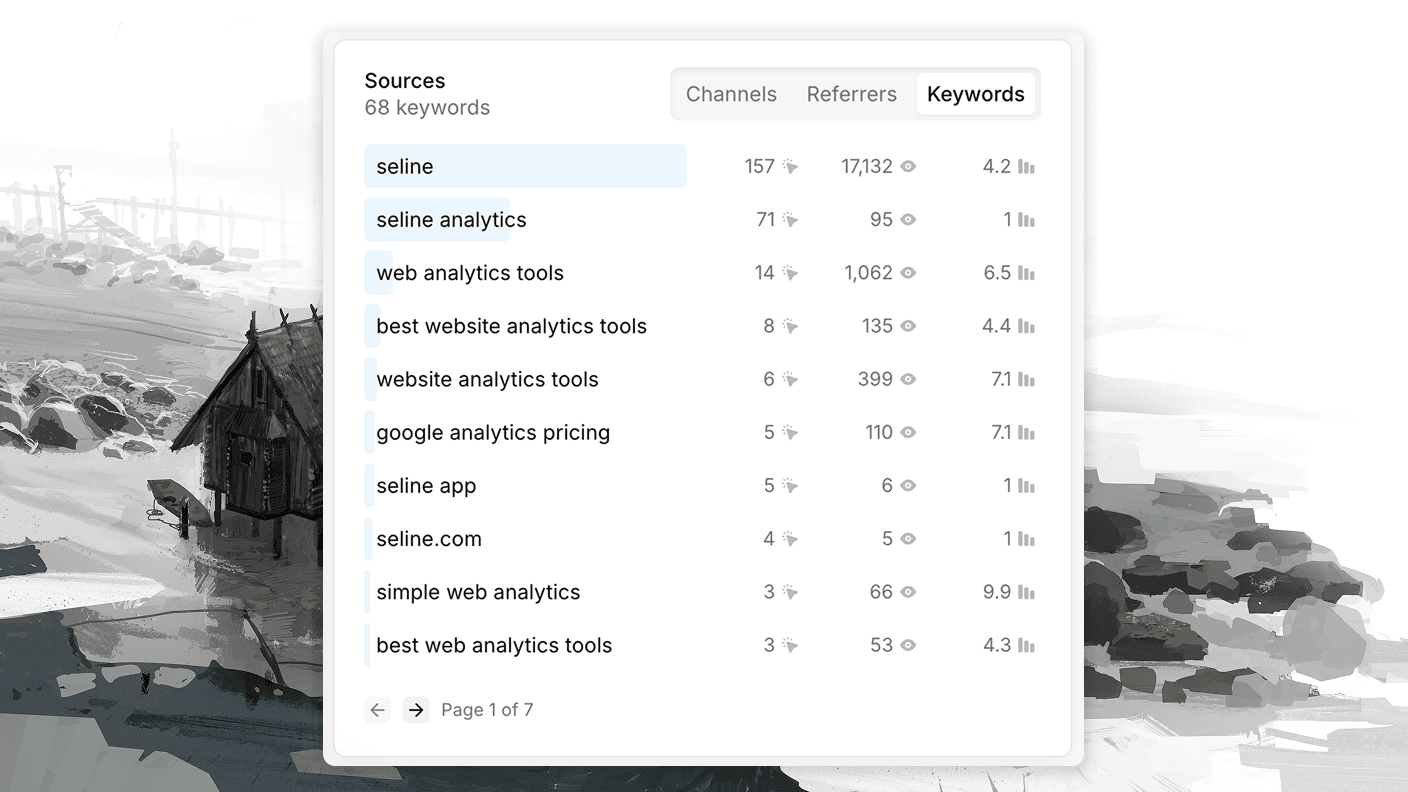
Task: Click the eye icon beside 95
Action: tap(908, 219)
